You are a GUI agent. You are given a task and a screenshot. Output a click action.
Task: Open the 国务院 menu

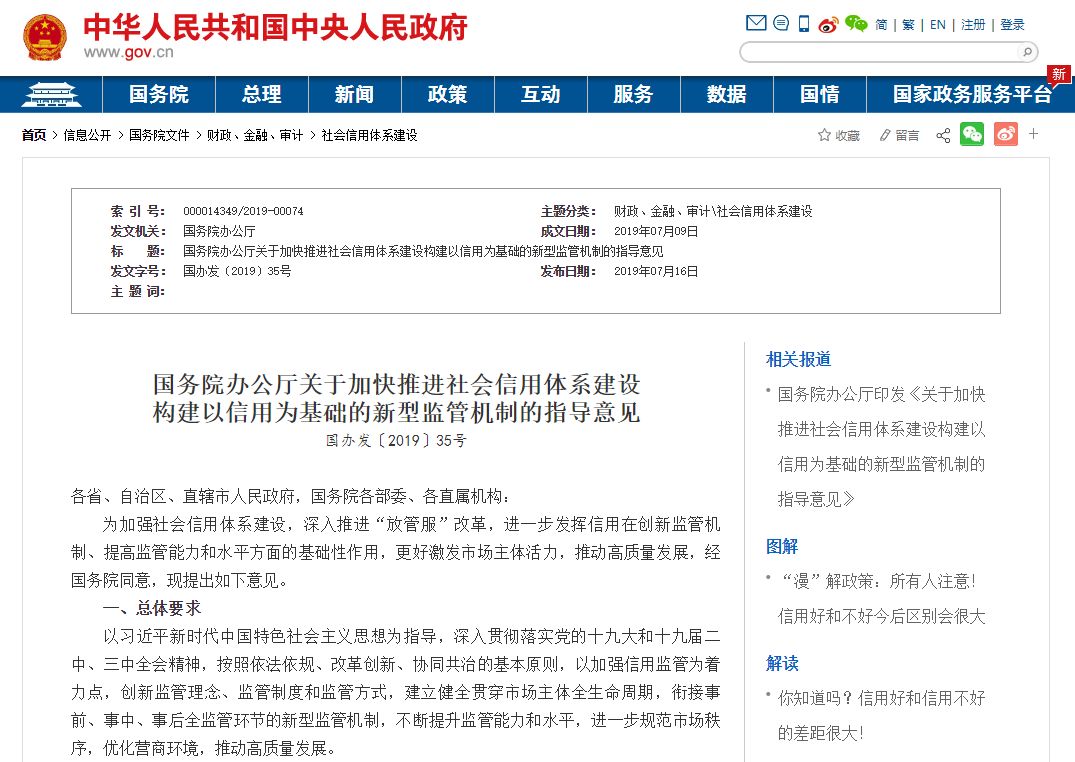159,95
